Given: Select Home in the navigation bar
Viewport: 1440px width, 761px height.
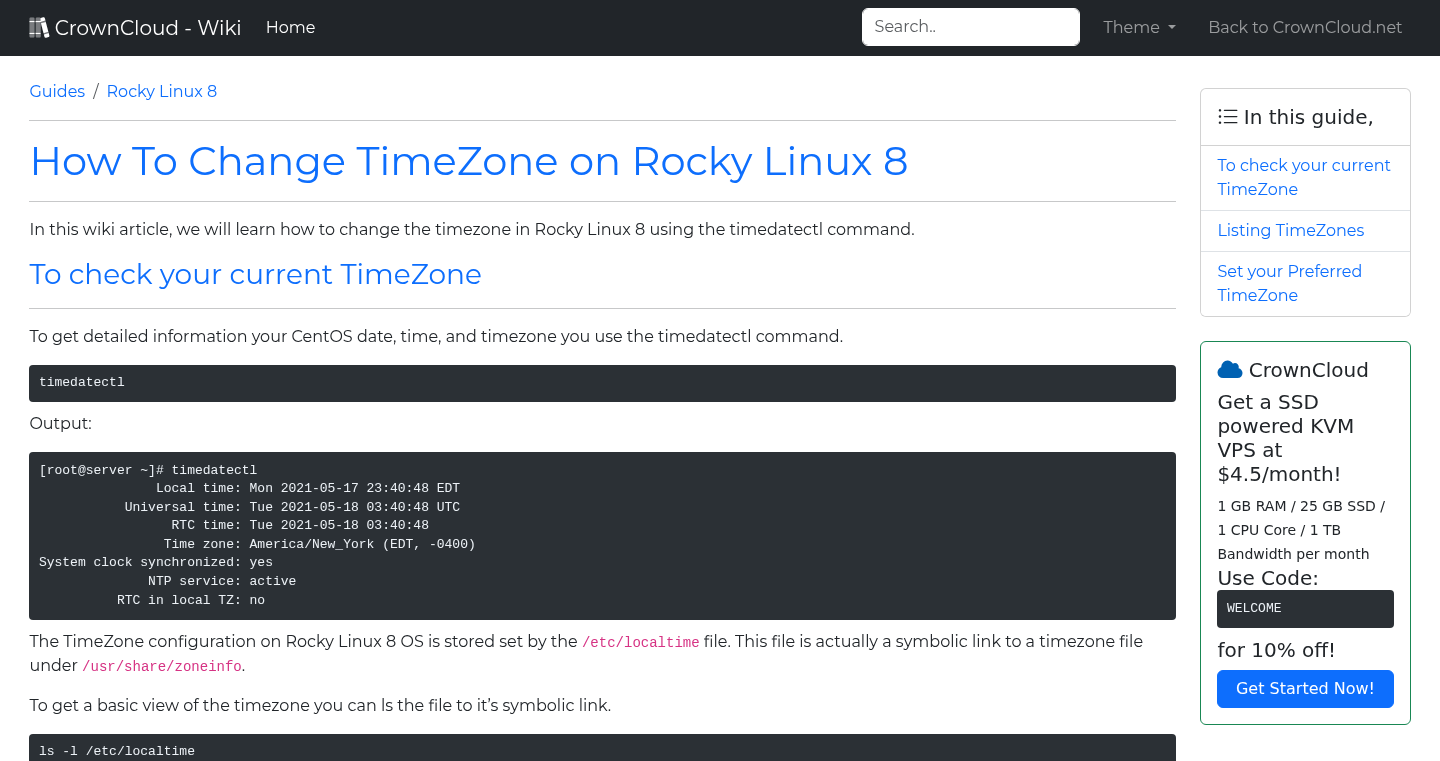Looking at the screenshot, I should [290, 27].
